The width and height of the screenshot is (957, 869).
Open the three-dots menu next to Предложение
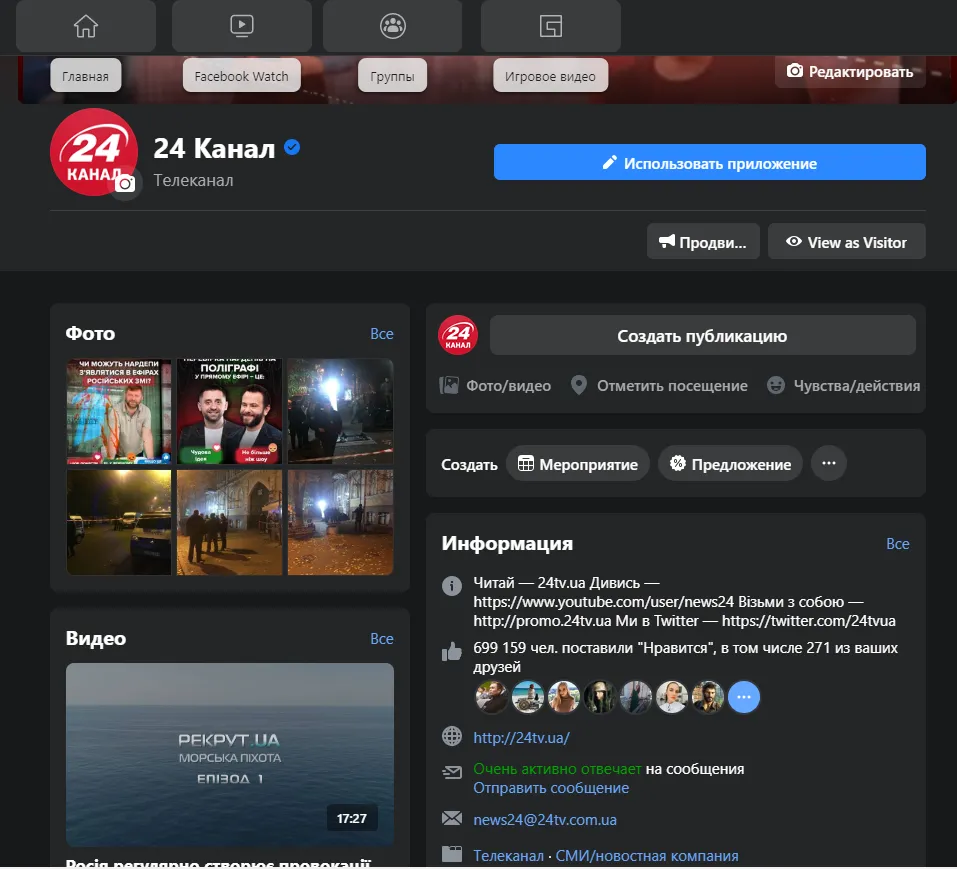828,464
